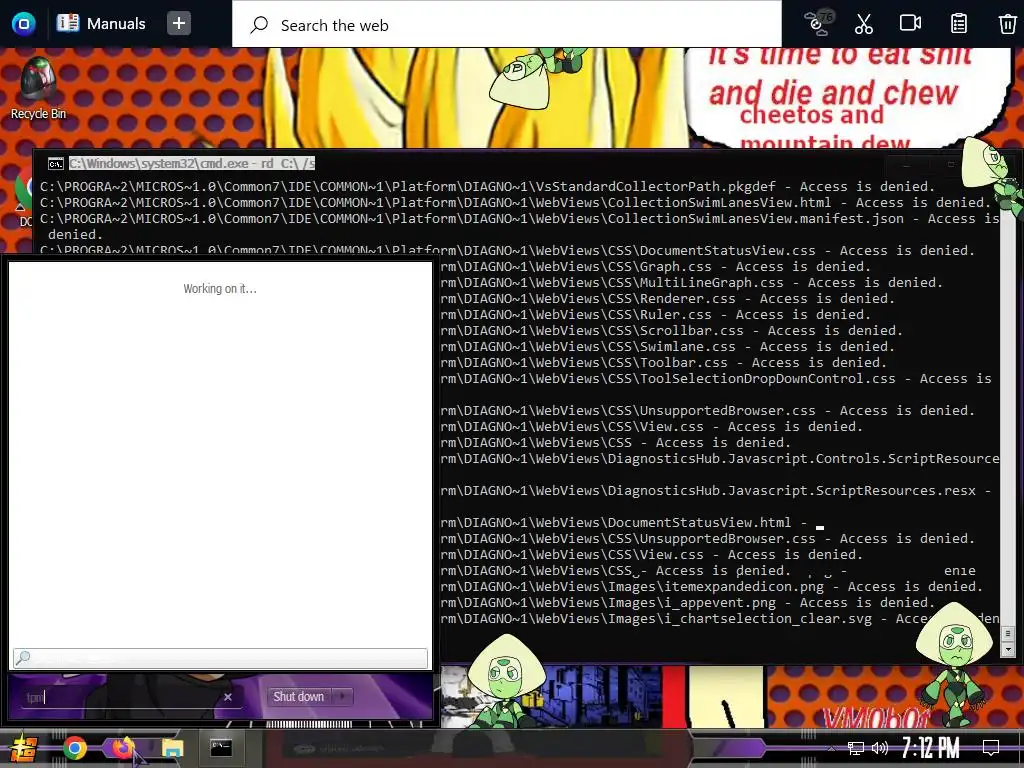Add a new tab with plus button
This screenshot has height=768, width=1024.
[x=178, y=24]
